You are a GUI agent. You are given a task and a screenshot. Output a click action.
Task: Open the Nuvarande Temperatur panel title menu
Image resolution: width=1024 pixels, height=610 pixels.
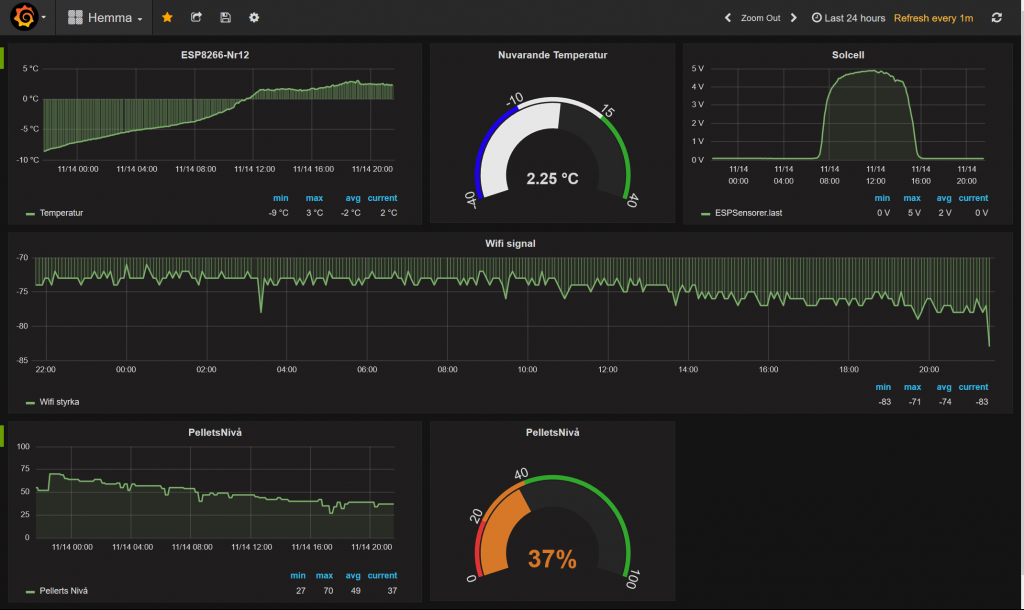click(x=552, y=55)
